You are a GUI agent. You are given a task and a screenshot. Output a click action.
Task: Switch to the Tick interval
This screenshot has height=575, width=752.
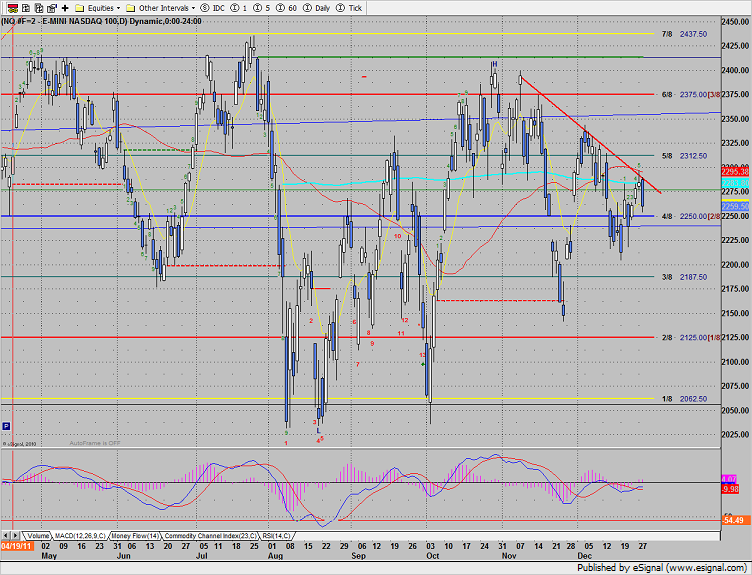coord(349,8)
